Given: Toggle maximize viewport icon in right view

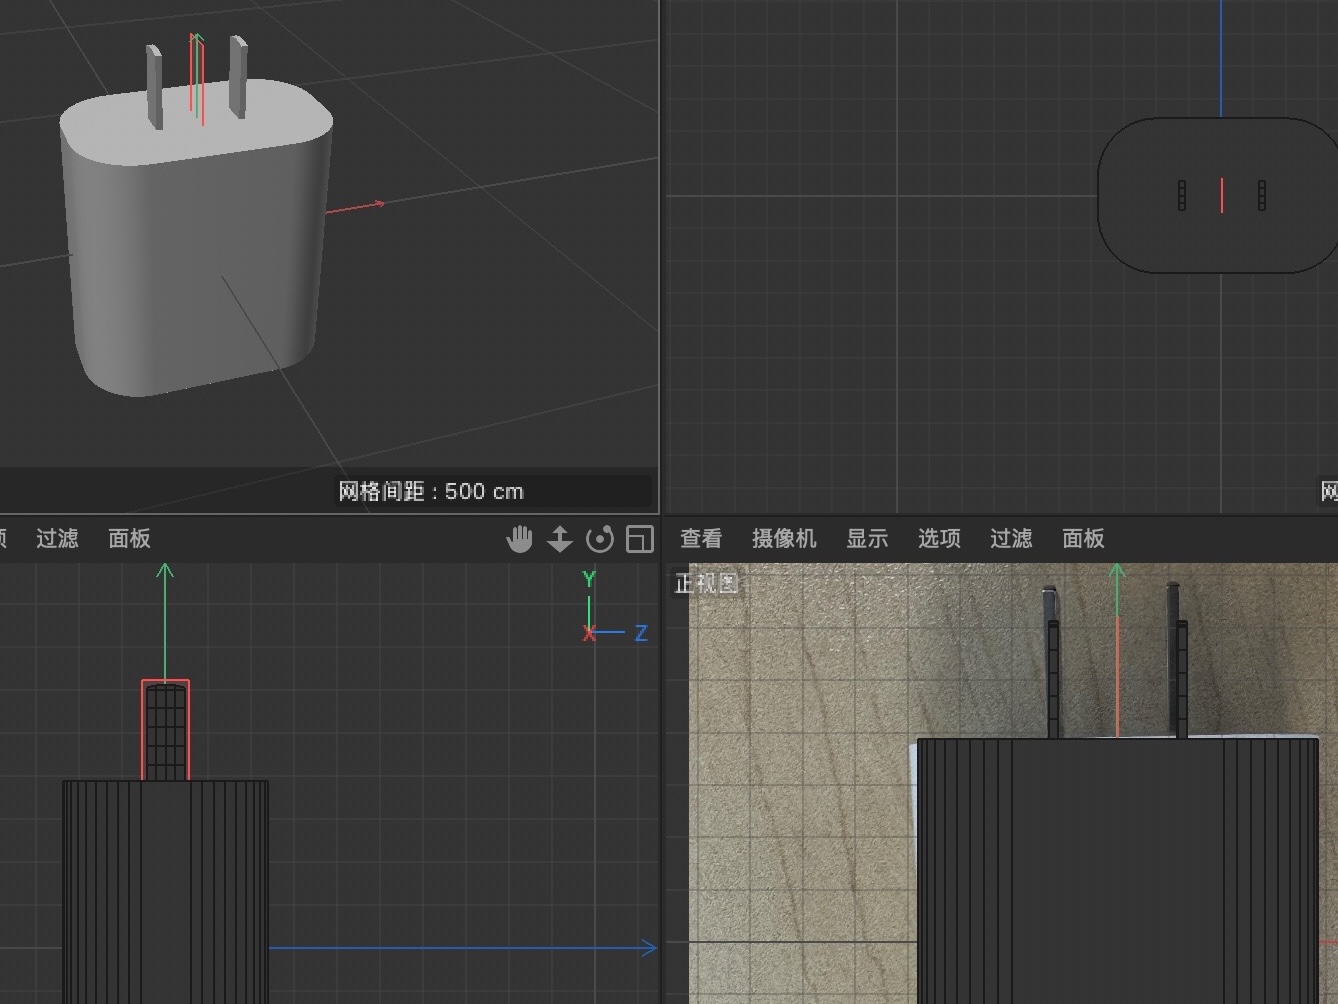Looking at the screenshot, I should point(639,539).
